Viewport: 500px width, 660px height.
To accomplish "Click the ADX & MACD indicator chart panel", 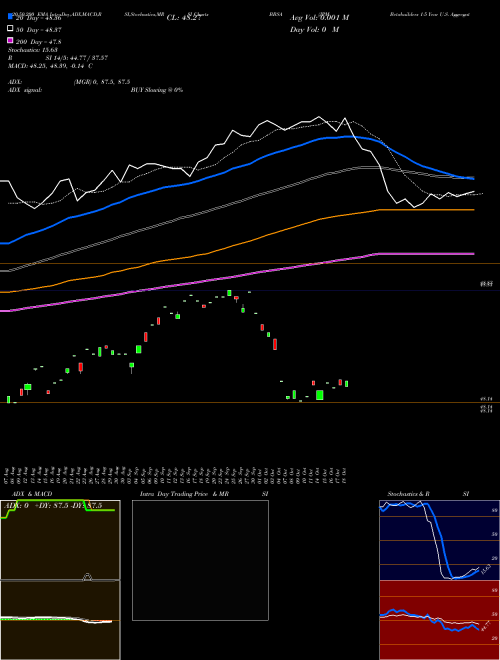I will tap(60, 580).
